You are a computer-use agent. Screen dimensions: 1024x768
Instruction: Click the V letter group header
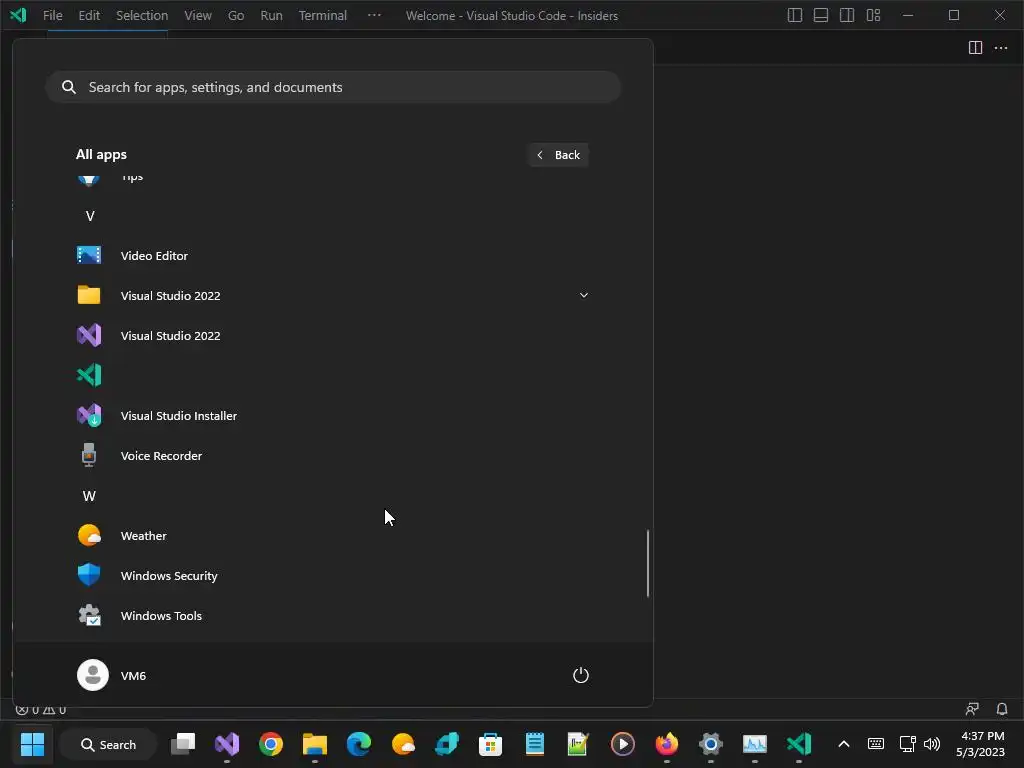(90, 216)
